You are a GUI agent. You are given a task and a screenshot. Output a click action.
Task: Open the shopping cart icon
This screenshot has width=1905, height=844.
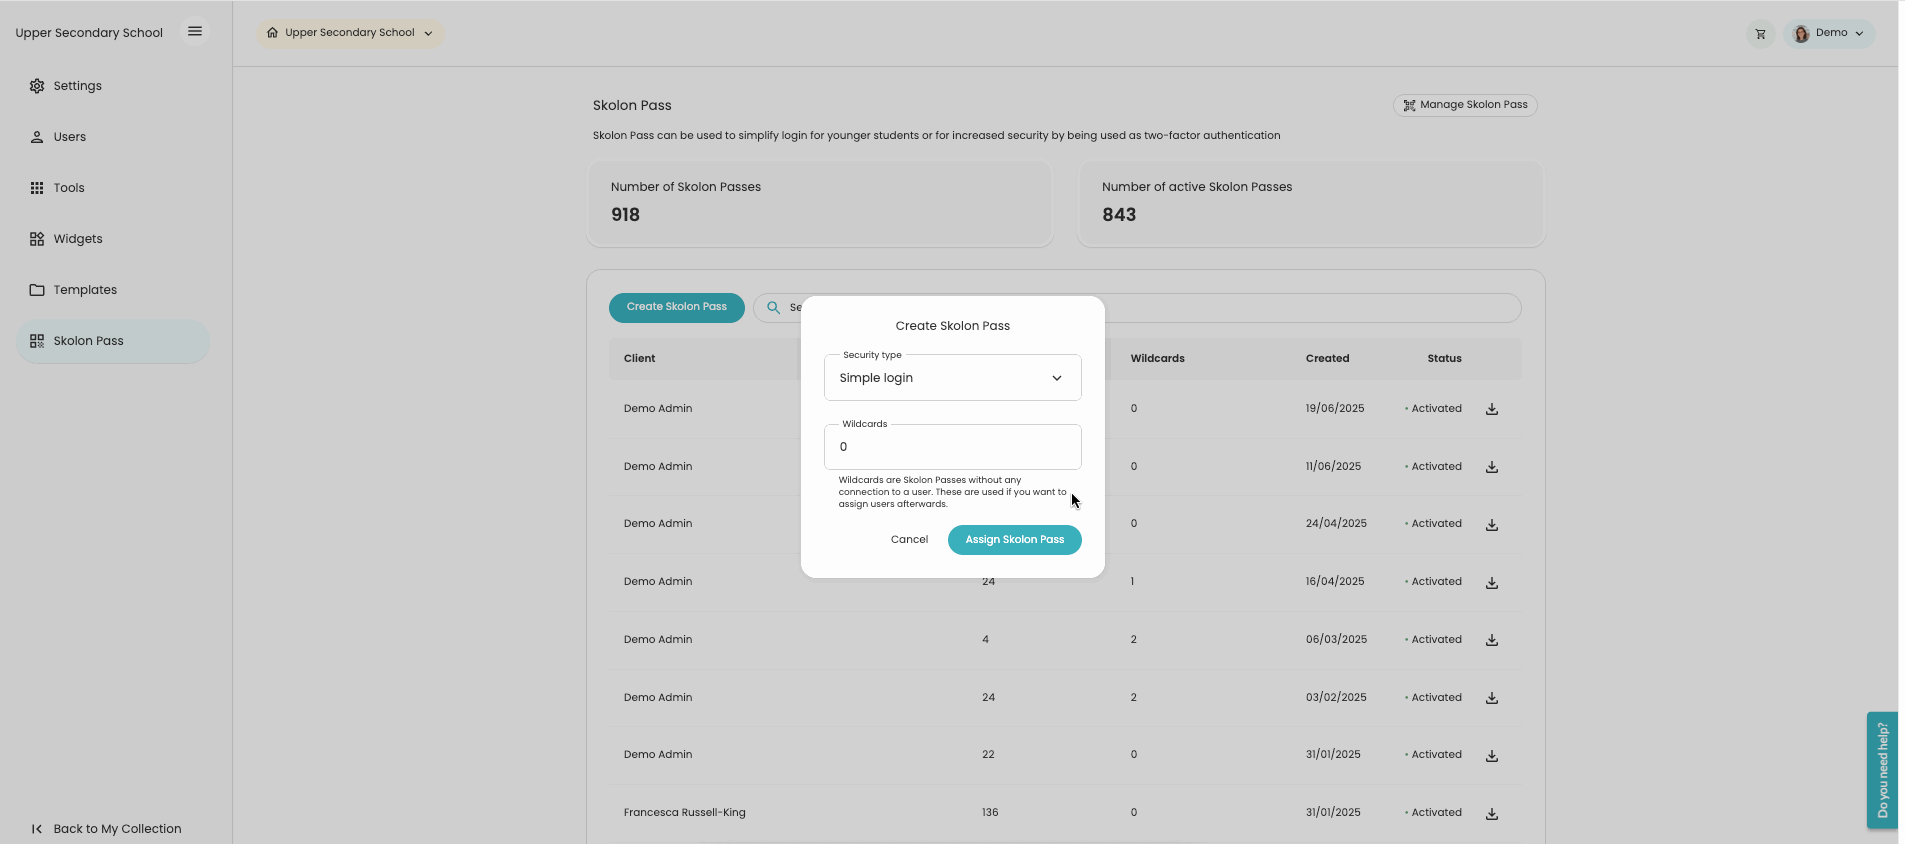coord(1760,34)
